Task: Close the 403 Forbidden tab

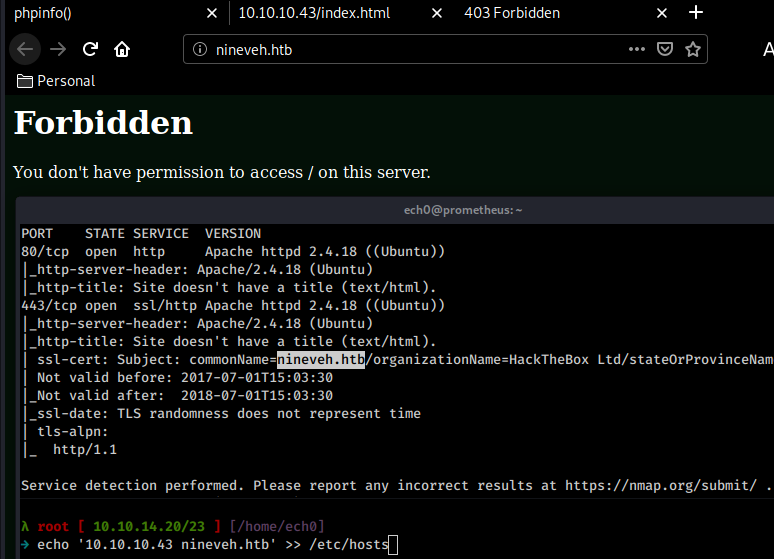Action: click(662, 13)
